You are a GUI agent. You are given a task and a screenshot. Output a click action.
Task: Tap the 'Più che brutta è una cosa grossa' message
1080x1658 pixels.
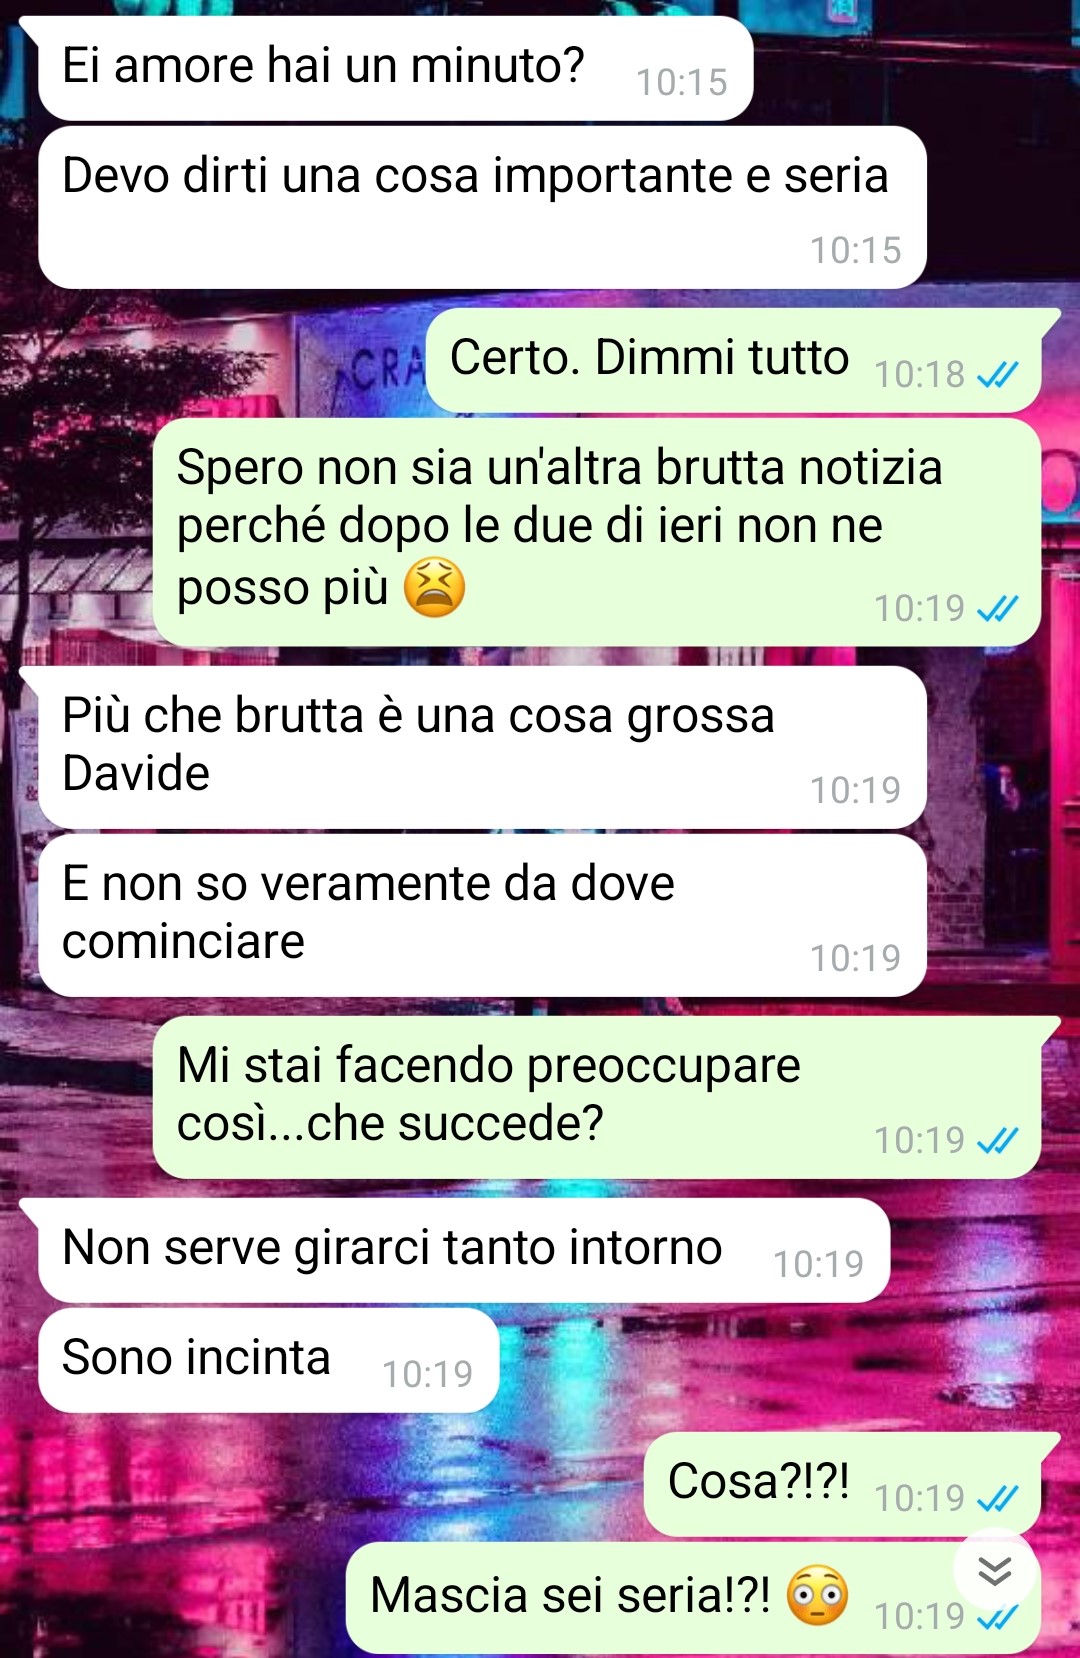(482, 747)
